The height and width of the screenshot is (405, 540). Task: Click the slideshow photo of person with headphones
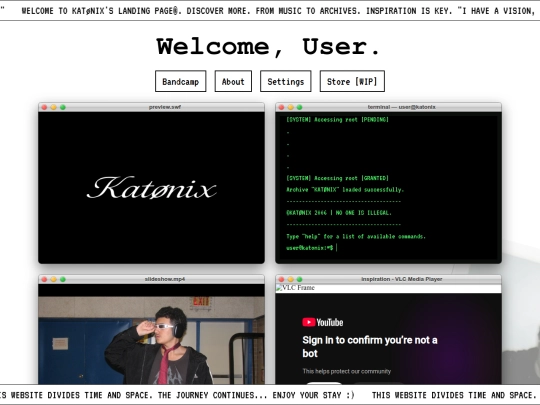tap(152, 340)
